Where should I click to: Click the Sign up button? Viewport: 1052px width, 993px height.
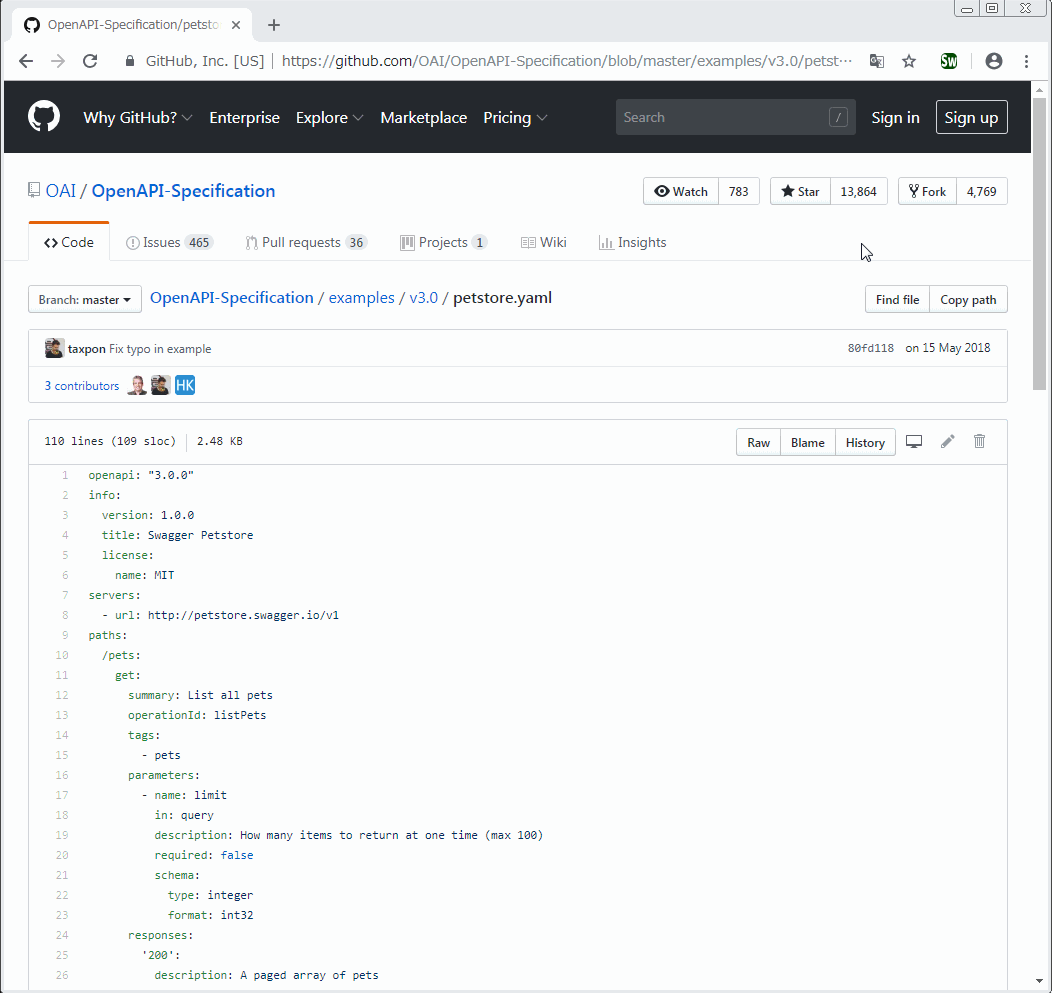click(971, 117)
